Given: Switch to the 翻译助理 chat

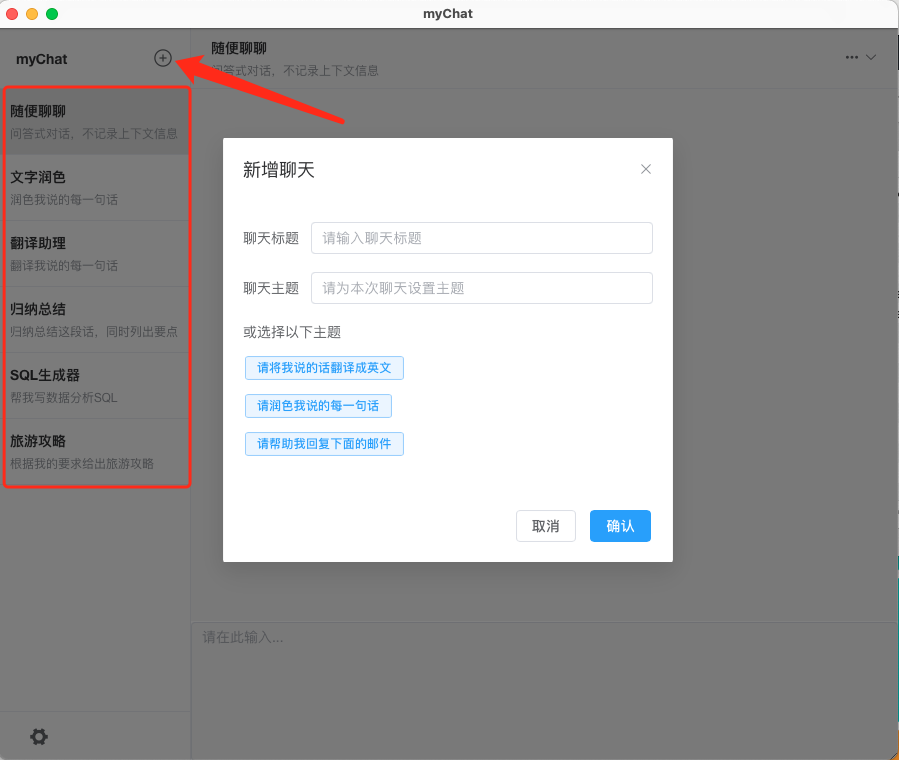Looking at the screenshot, I should [x=95, y=253].
